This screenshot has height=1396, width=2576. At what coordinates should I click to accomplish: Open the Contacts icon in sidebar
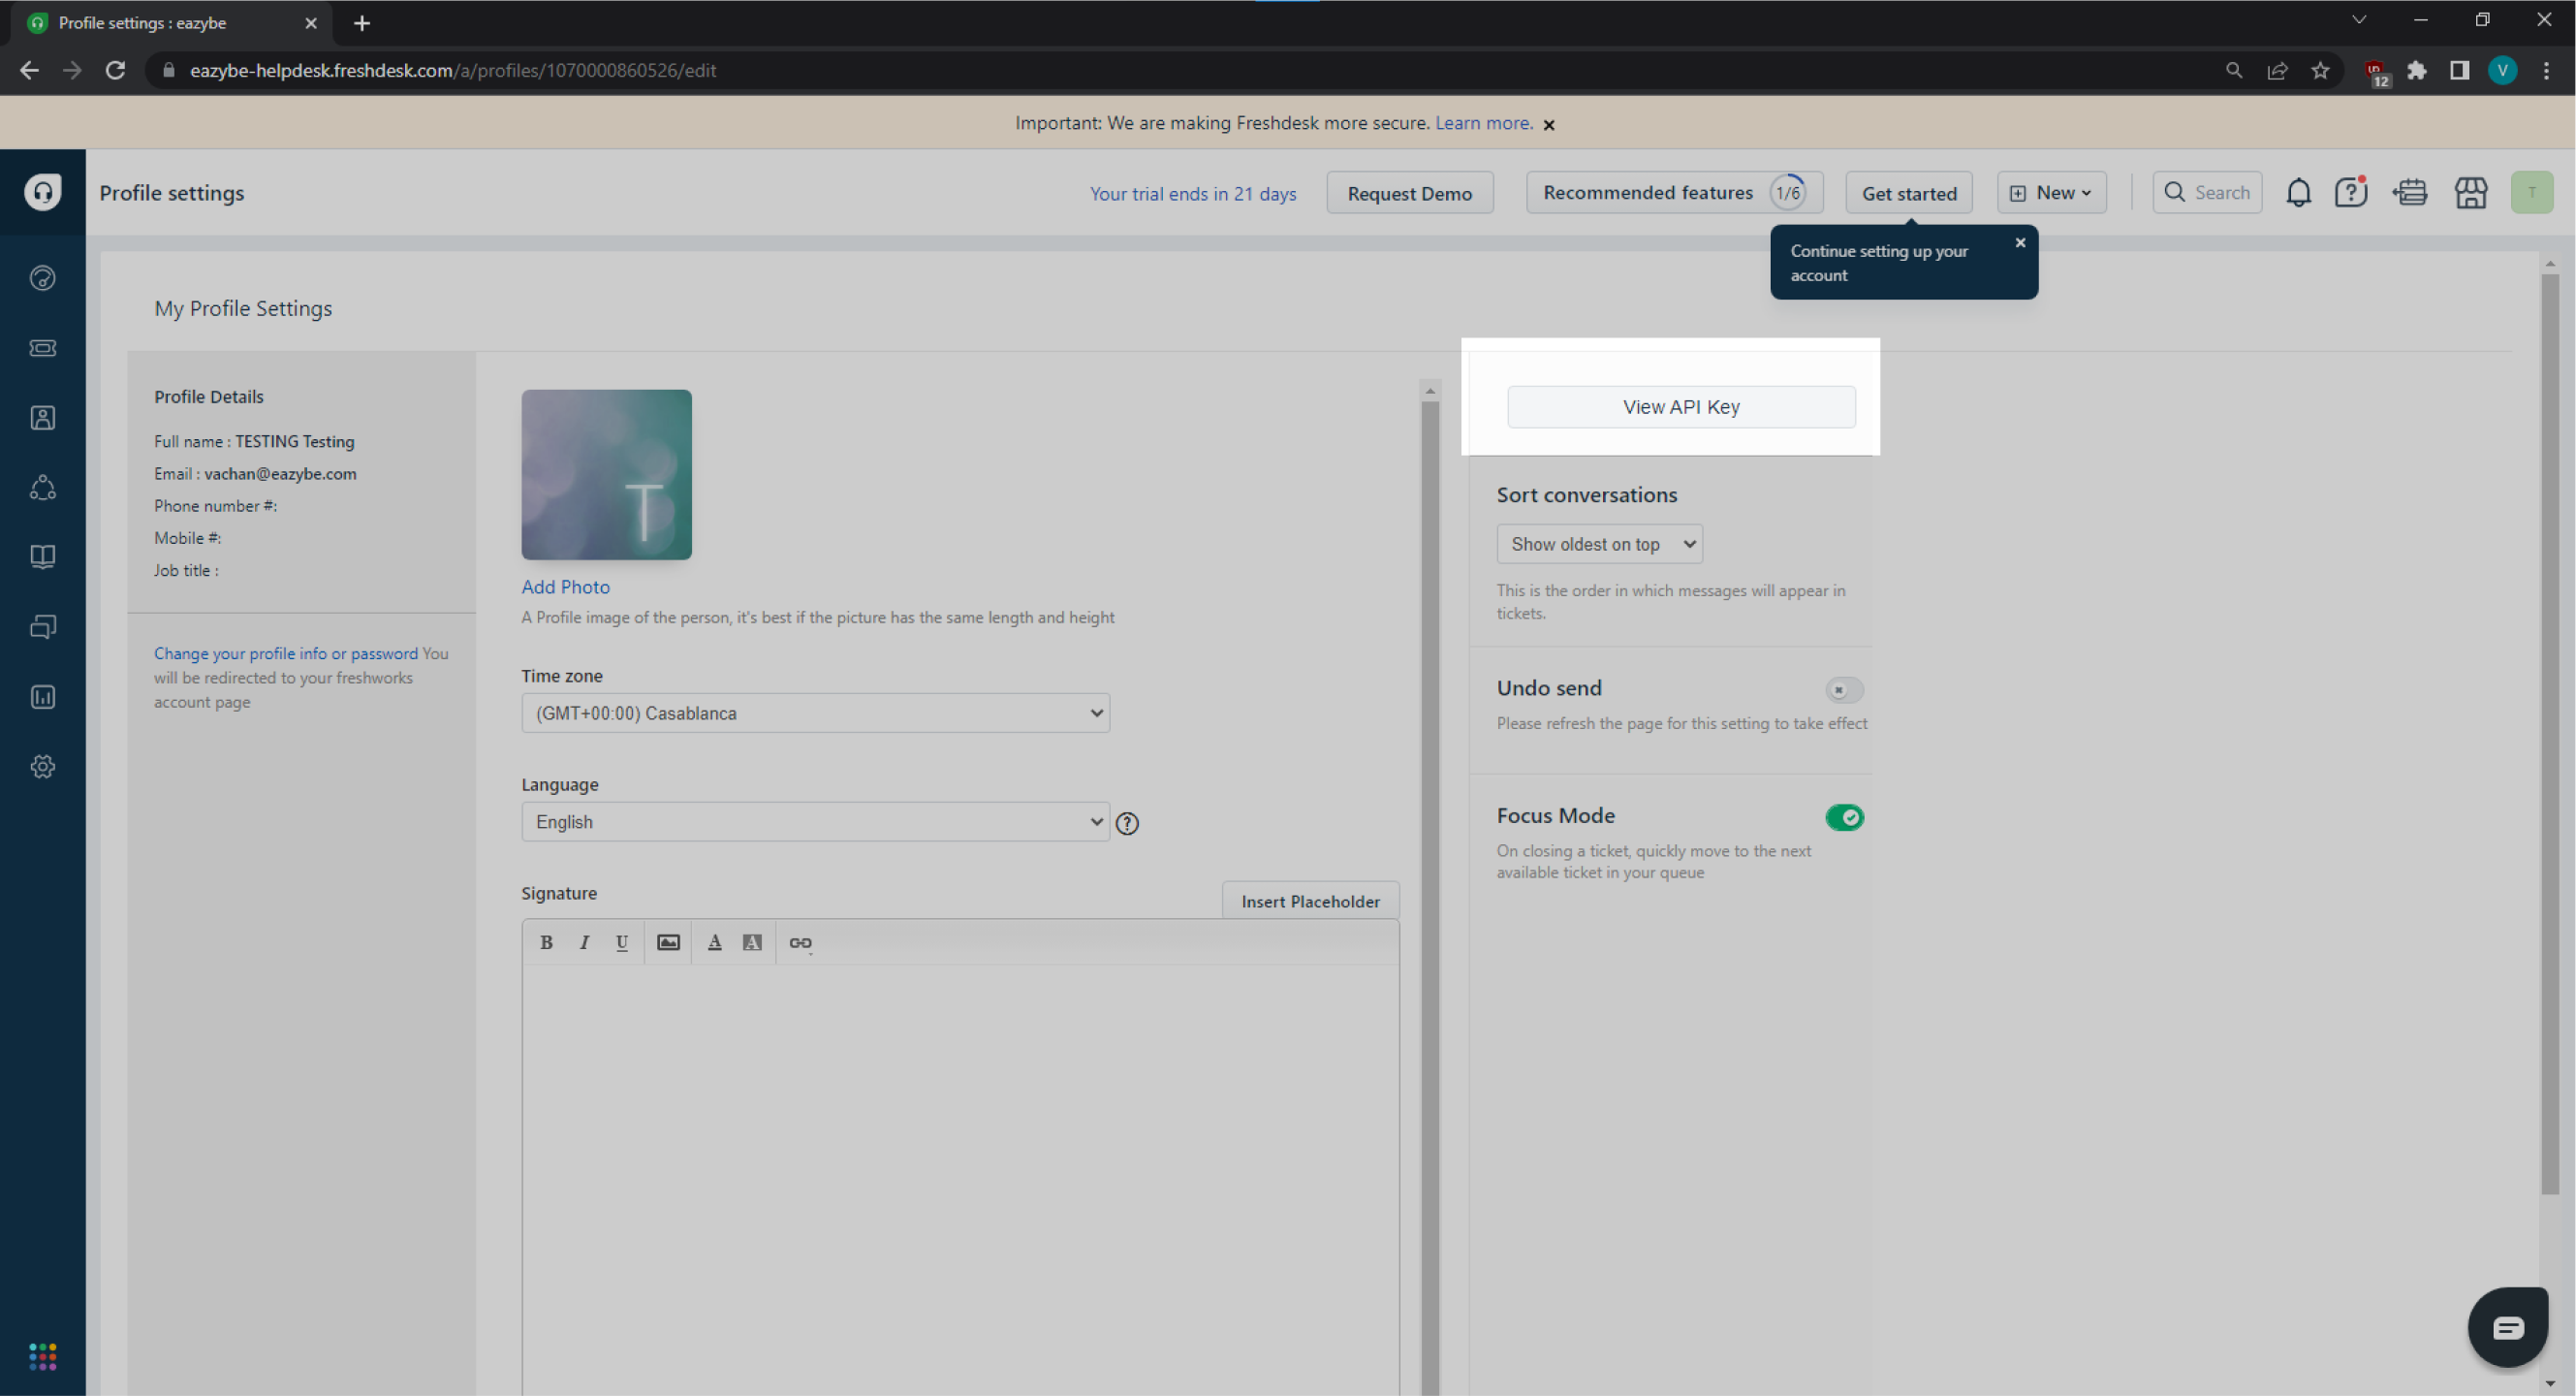[x=42, y=418]
